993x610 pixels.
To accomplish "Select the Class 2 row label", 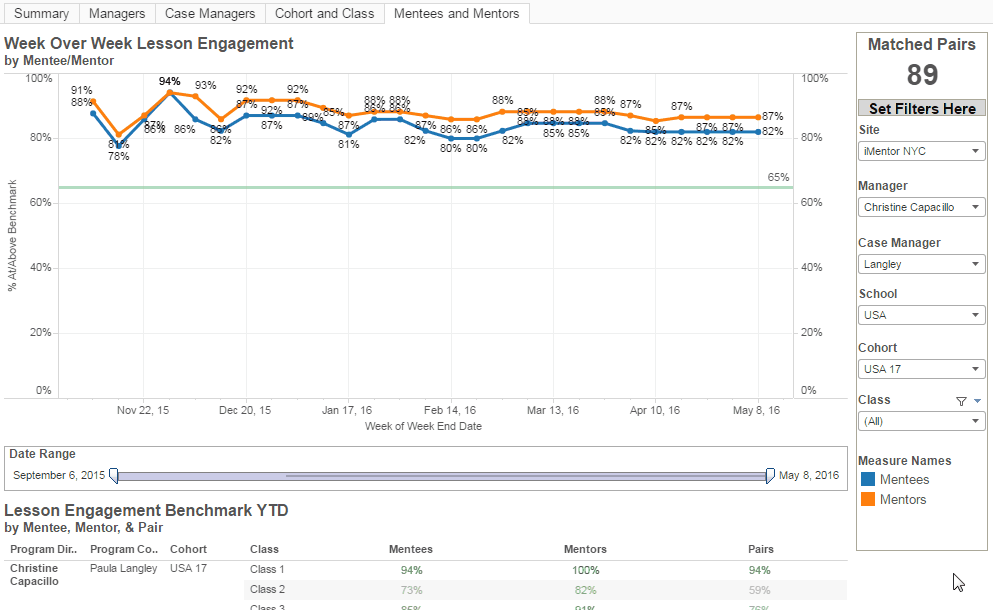I will (267, 589).
